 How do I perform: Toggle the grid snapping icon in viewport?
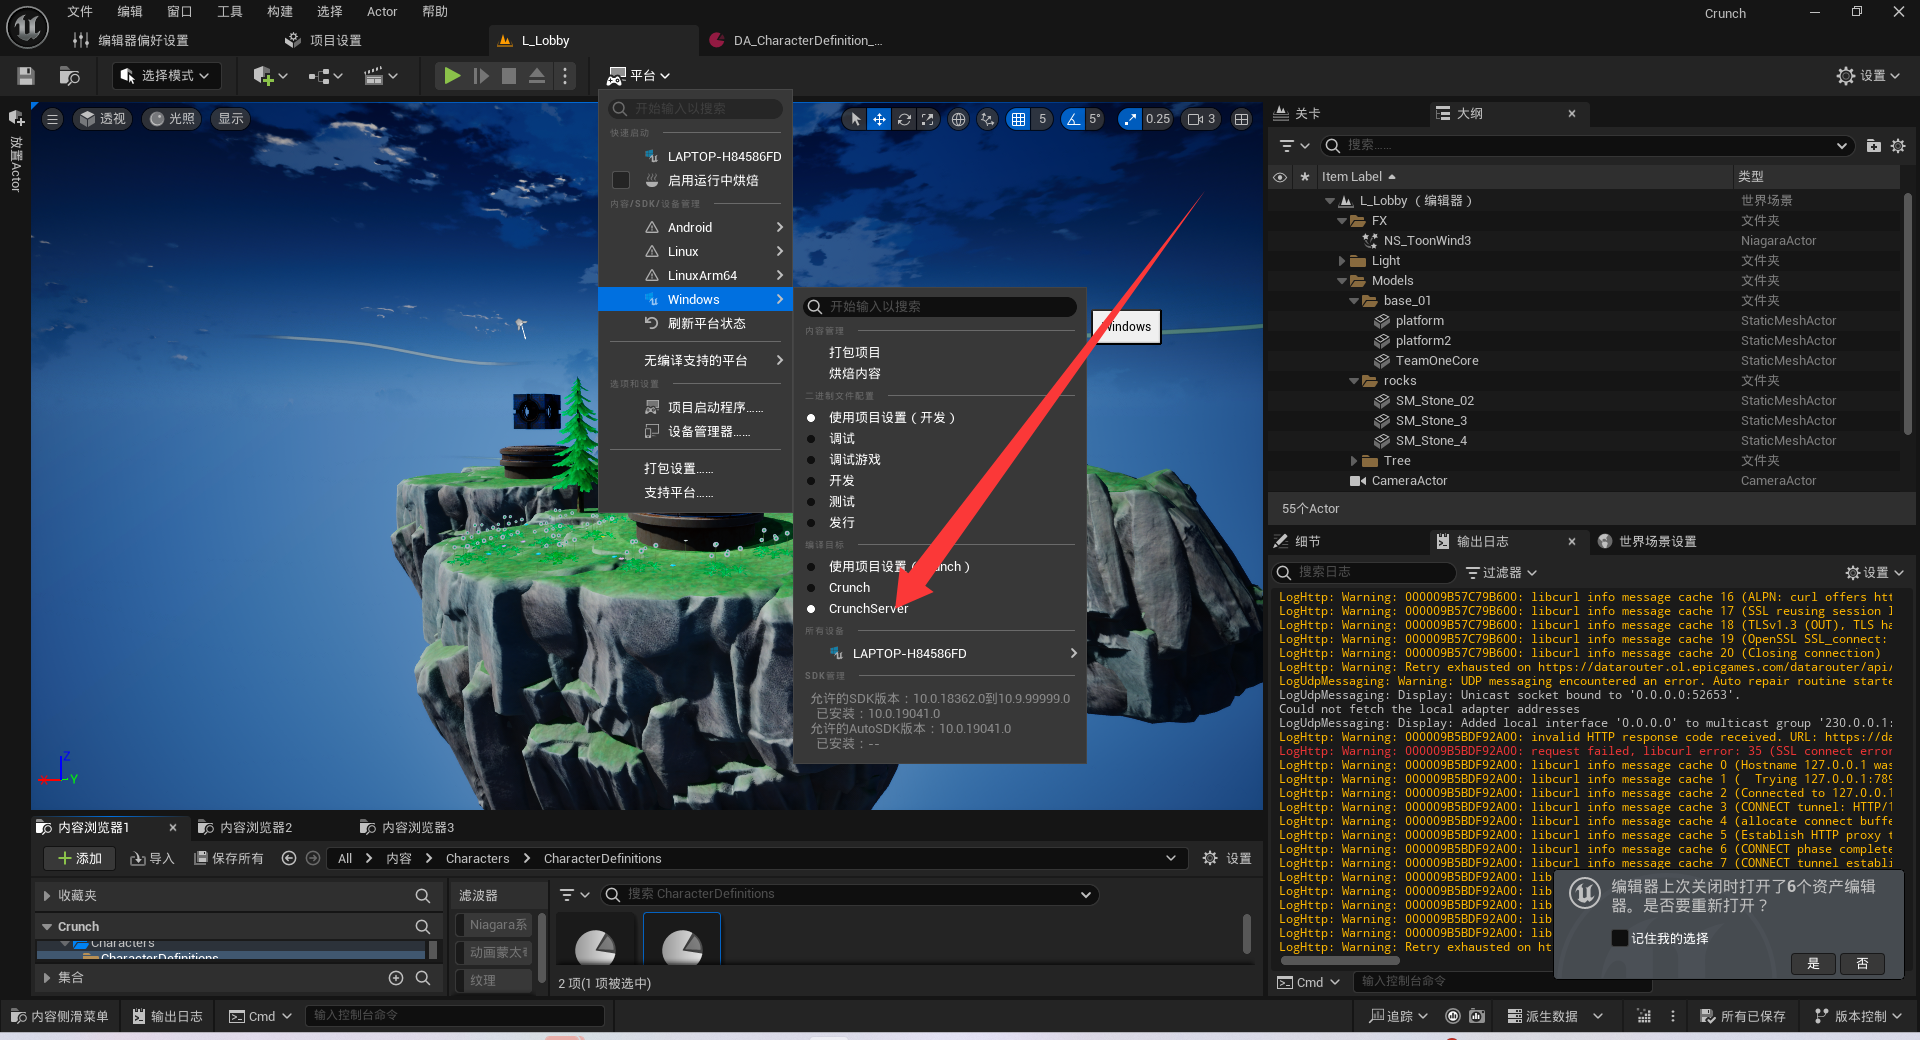[x=1018, y=119]
